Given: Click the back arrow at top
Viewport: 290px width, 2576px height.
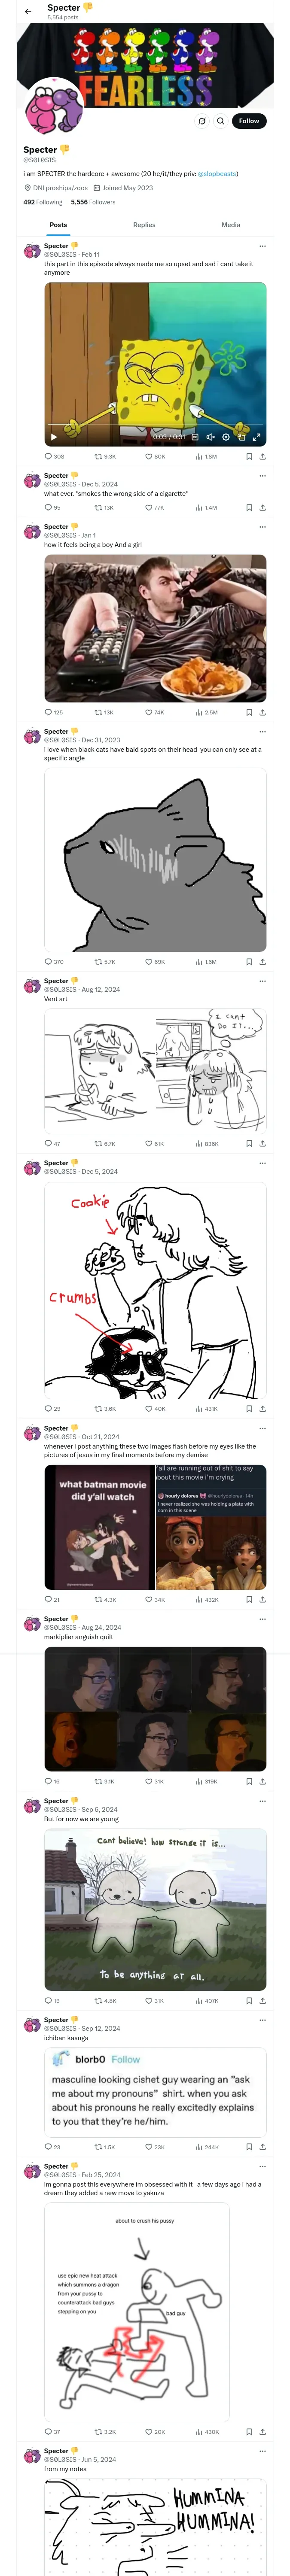Looking at the screenshot, I should 28,12.
